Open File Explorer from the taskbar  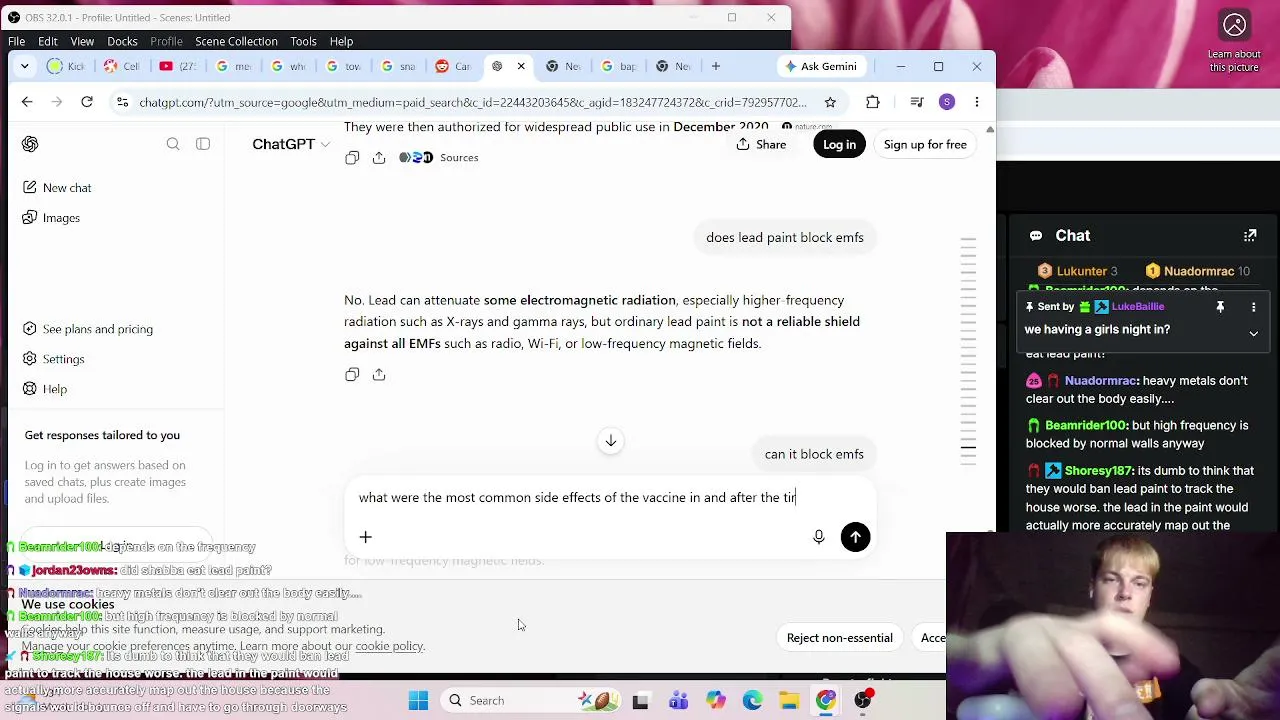point(789,701)
